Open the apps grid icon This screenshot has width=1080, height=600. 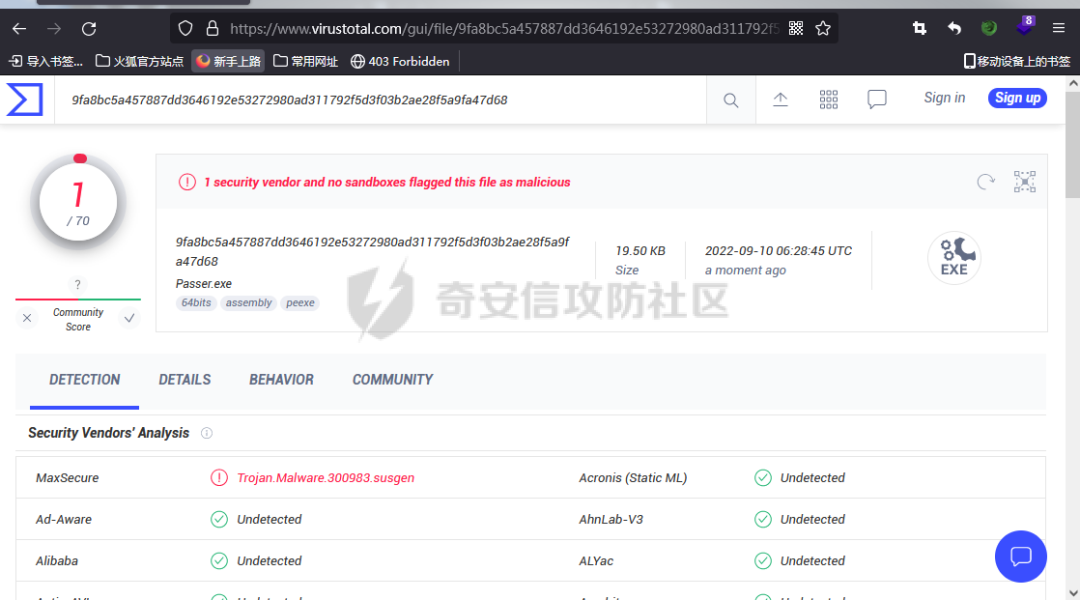(x=829, y=100)
